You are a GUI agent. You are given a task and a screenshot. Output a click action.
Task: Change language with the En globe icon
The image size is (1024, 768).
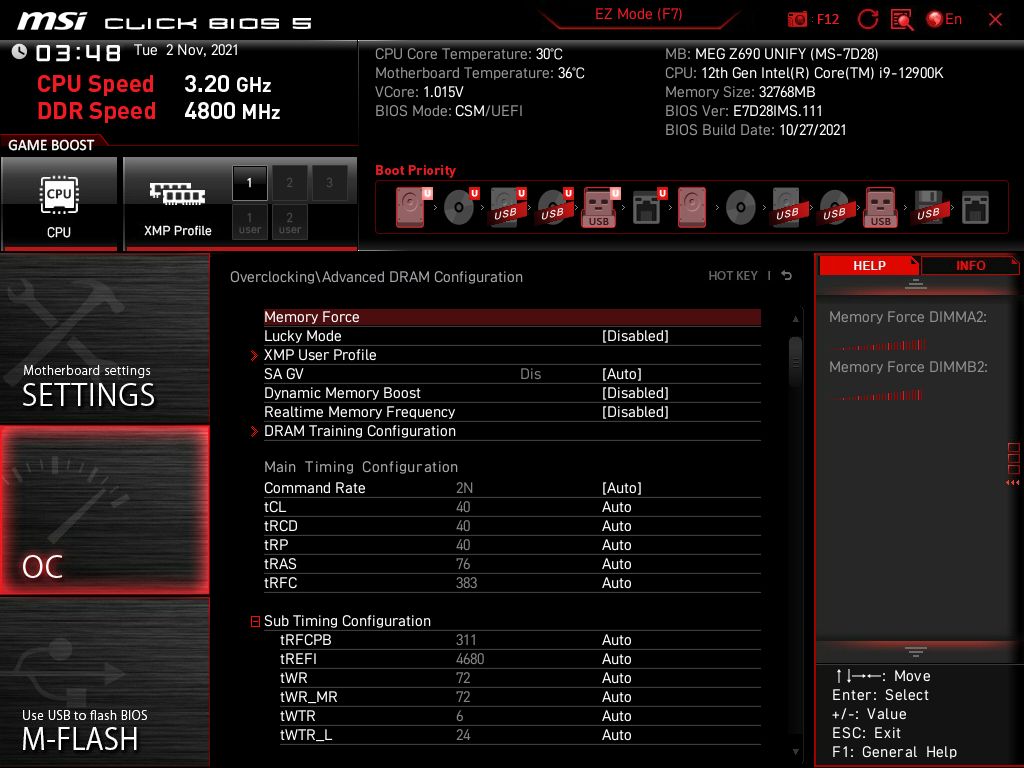944,19
